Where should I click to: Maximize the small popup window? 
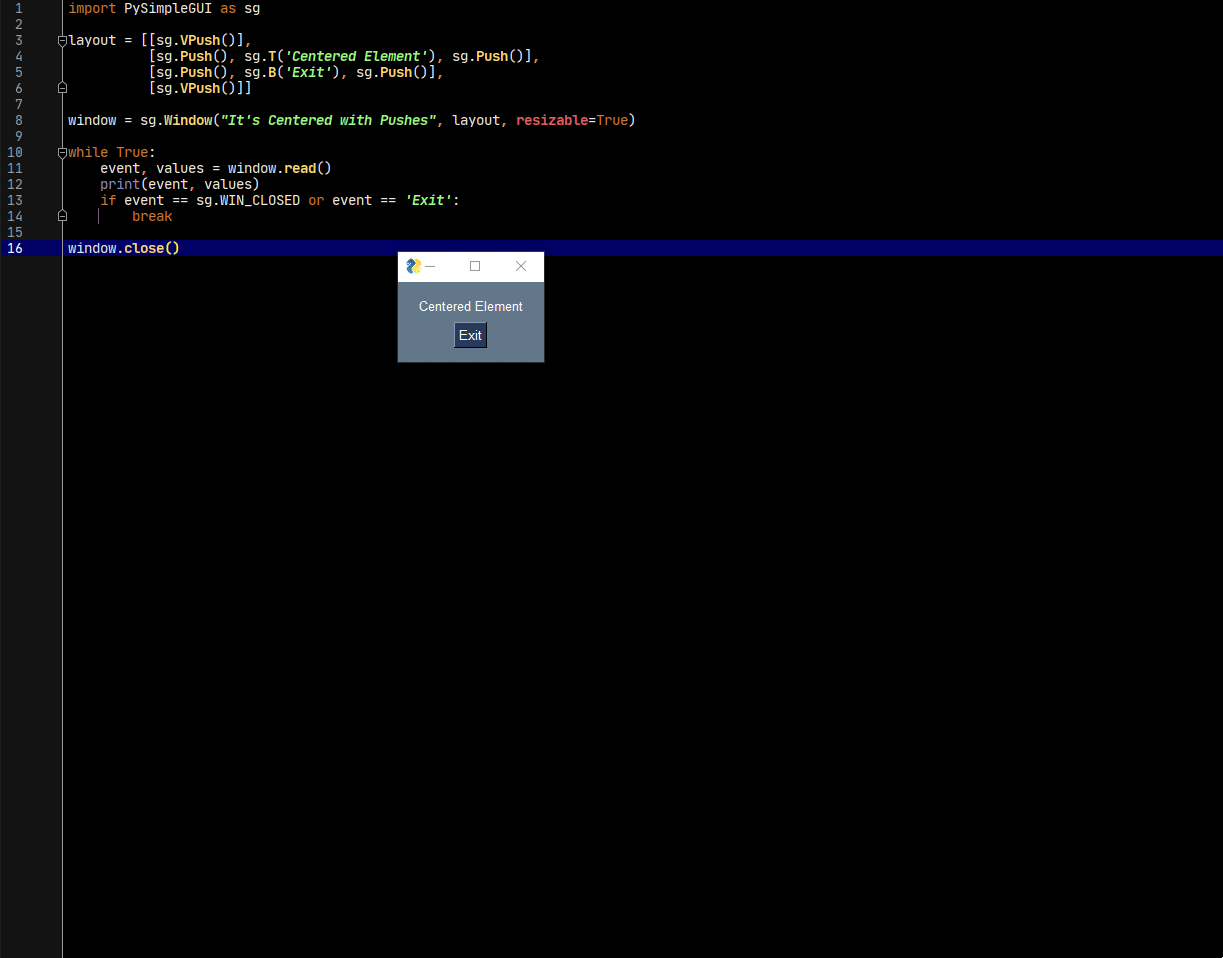click(475, 266)
